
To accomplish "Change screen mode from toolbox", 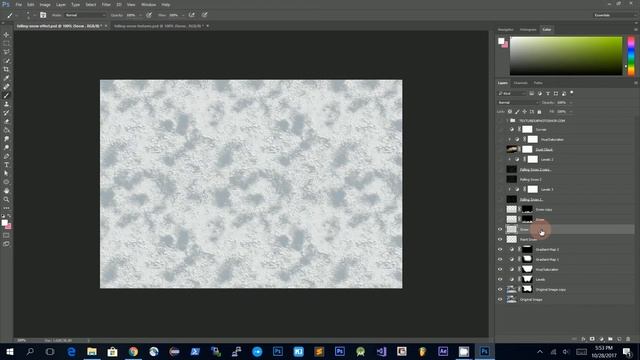I will click(6, 244).
